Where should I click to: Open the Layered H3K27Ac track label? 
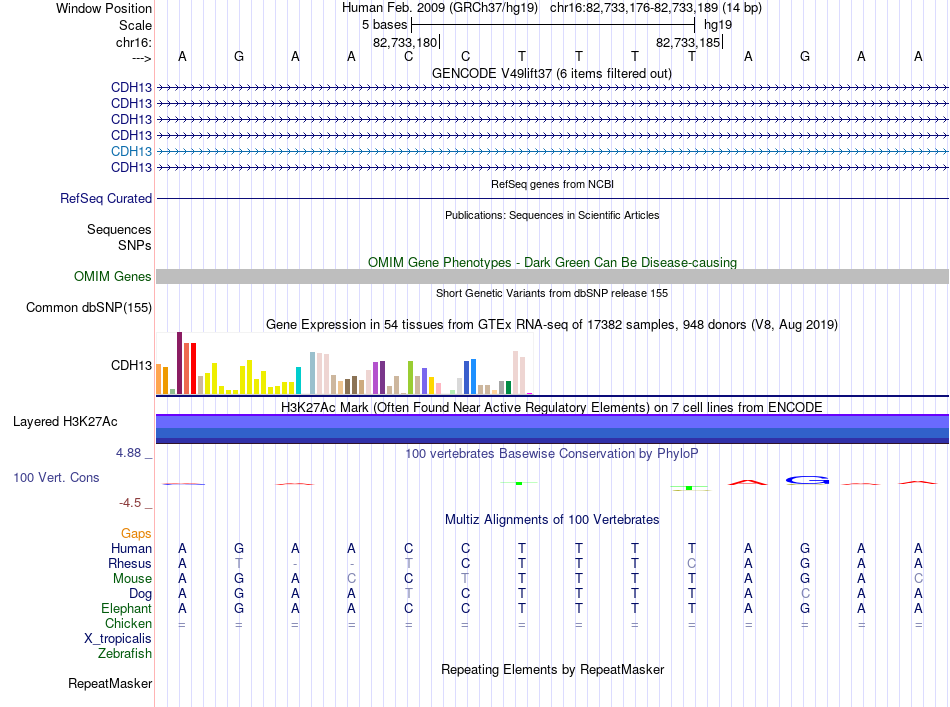click(65, 422)
